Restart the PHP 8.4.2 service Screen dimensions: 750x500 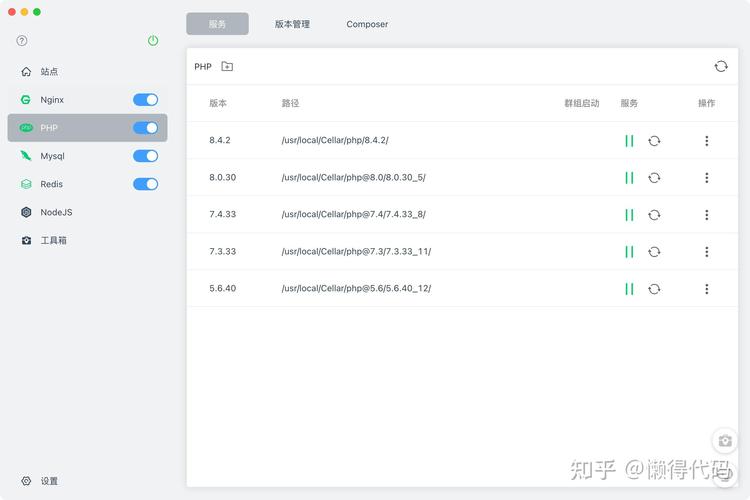point(654,141)
